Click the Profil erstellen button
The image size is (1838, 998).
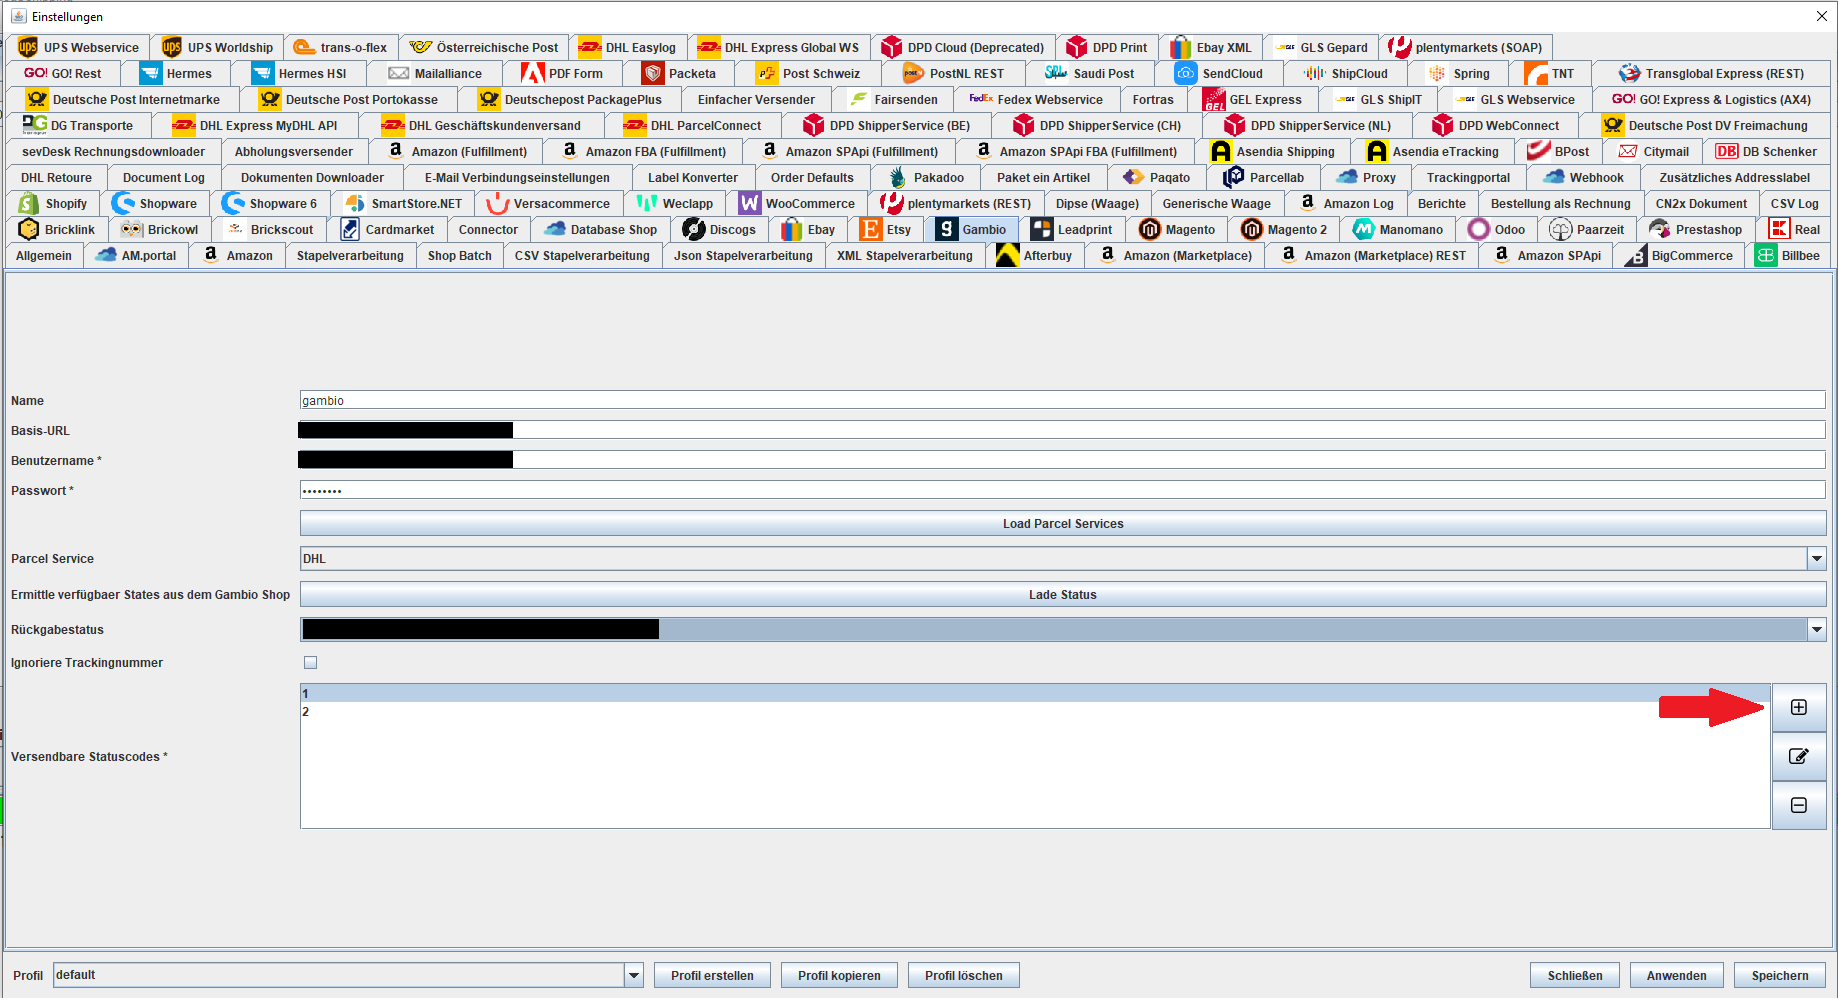pos(712,975)
